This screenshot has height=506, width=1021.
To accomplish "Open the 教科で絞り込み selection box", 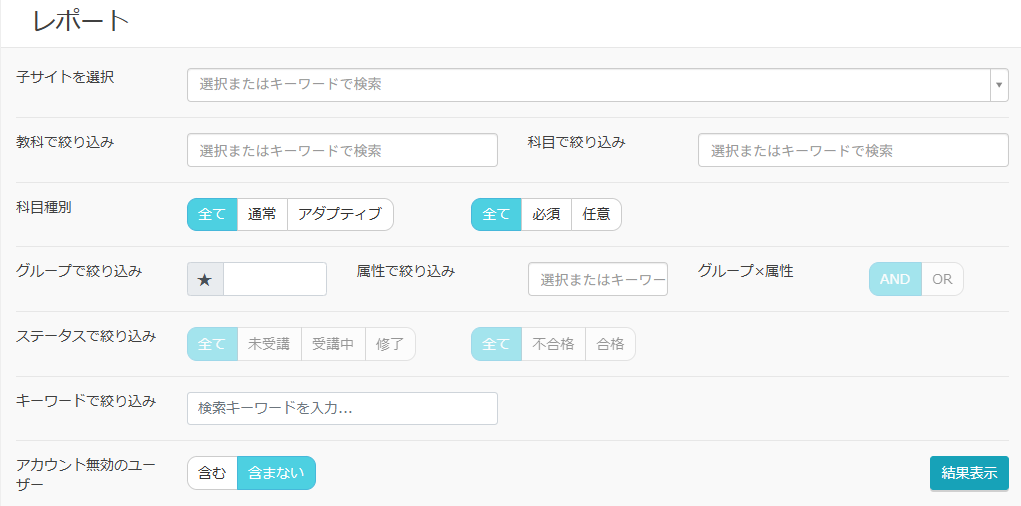I will pos(342,151).
